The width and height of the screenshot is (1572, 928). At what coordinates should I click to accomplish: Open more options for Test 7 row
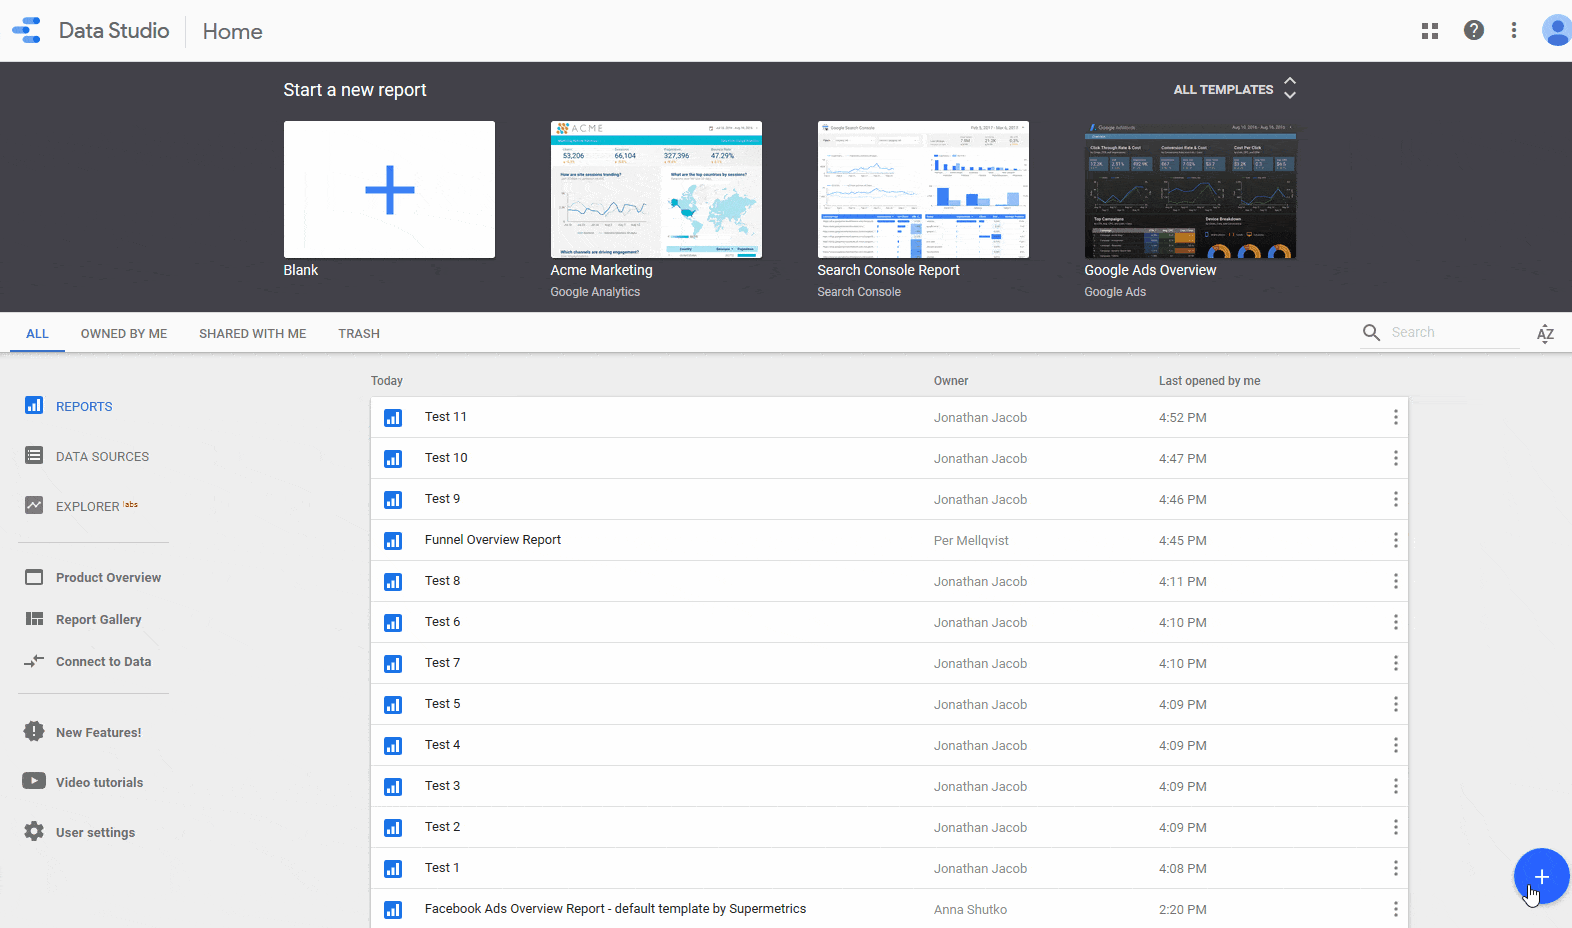[1395, 663]
